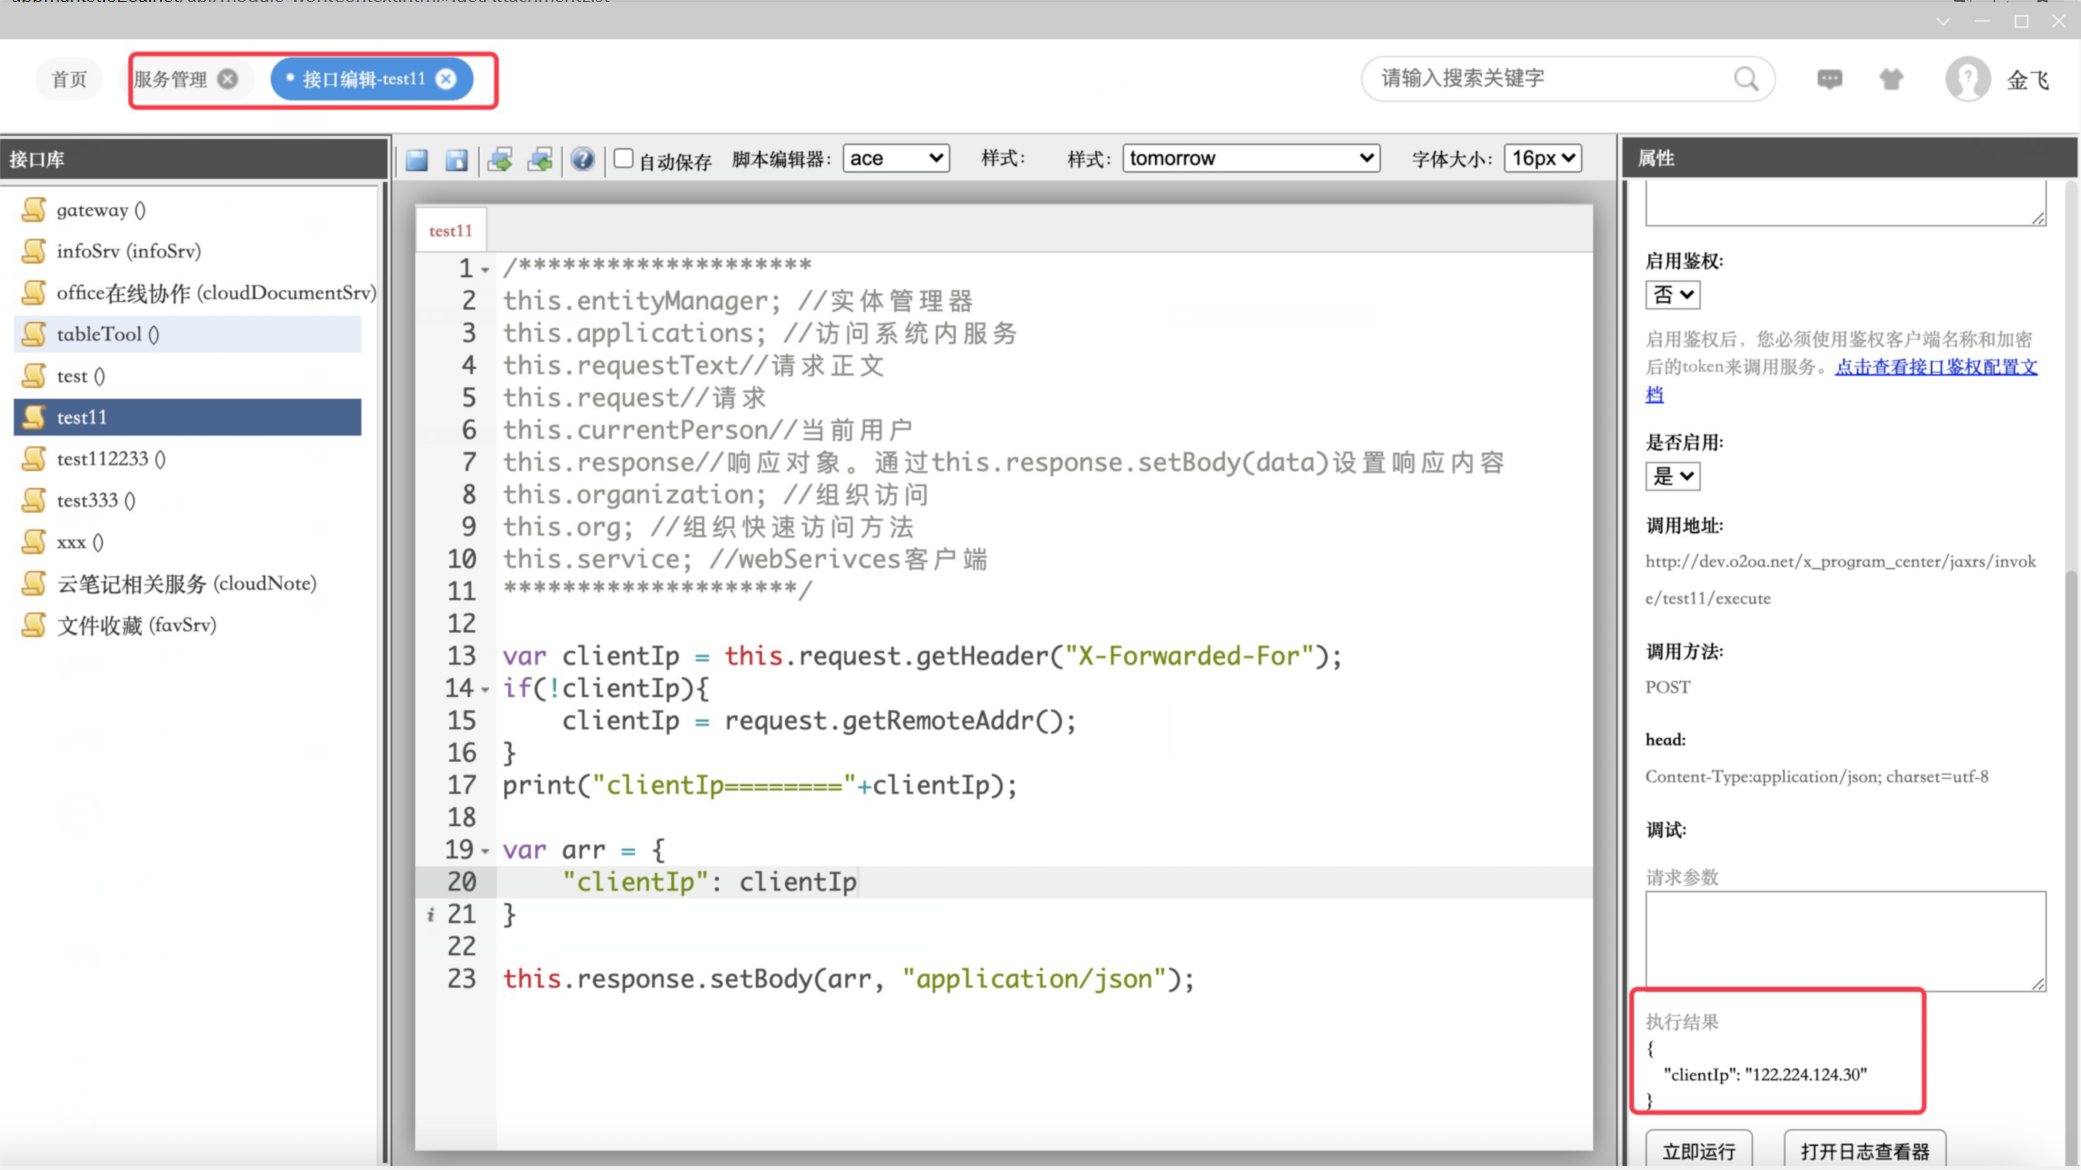Screen dimensions: 2081x1170
Task: Enable the 自动保存 checkbox
Action: click(x=623, y=158)
